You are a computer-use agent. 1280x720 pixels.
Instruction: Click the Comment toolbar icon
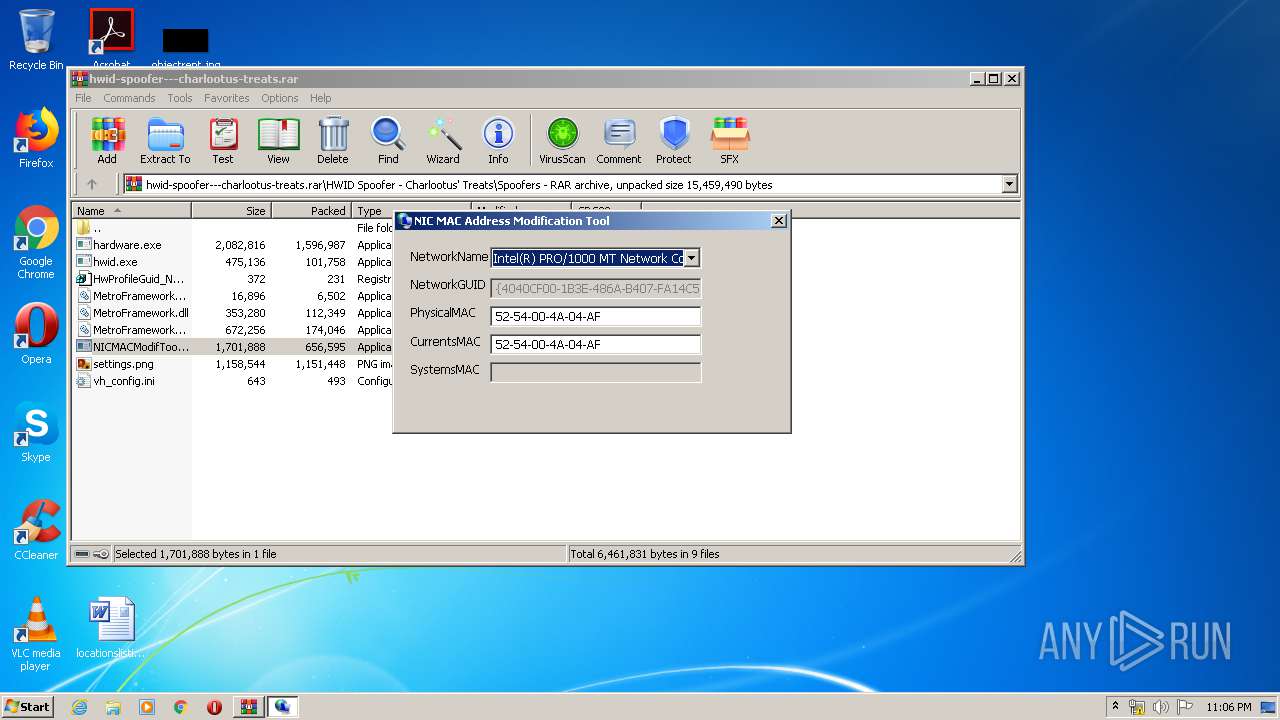[x=619, y=140]
